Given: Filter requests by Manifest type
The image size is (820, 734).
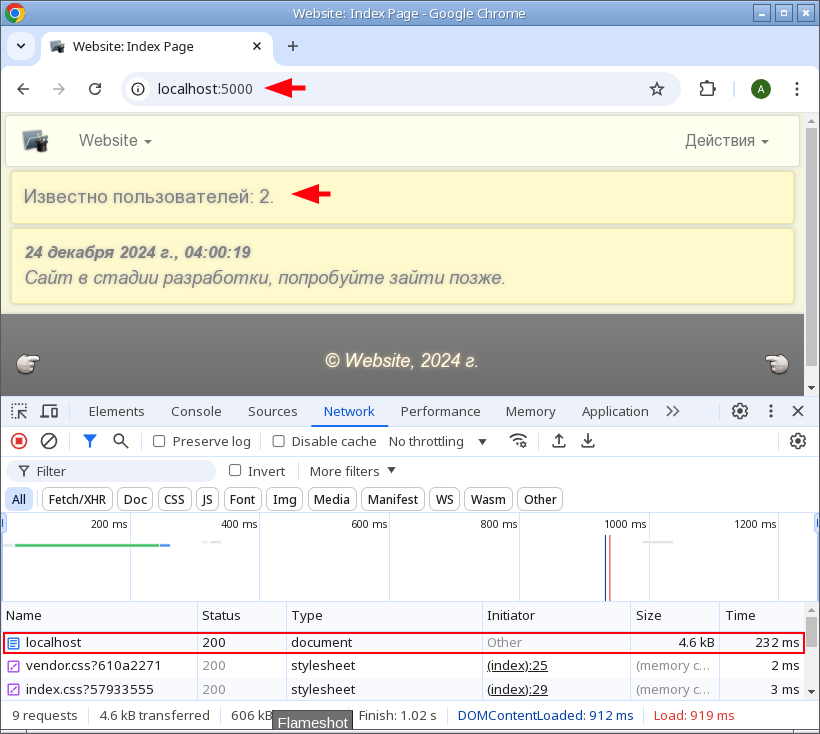Looking at the screenshot, I should (393, 499).
